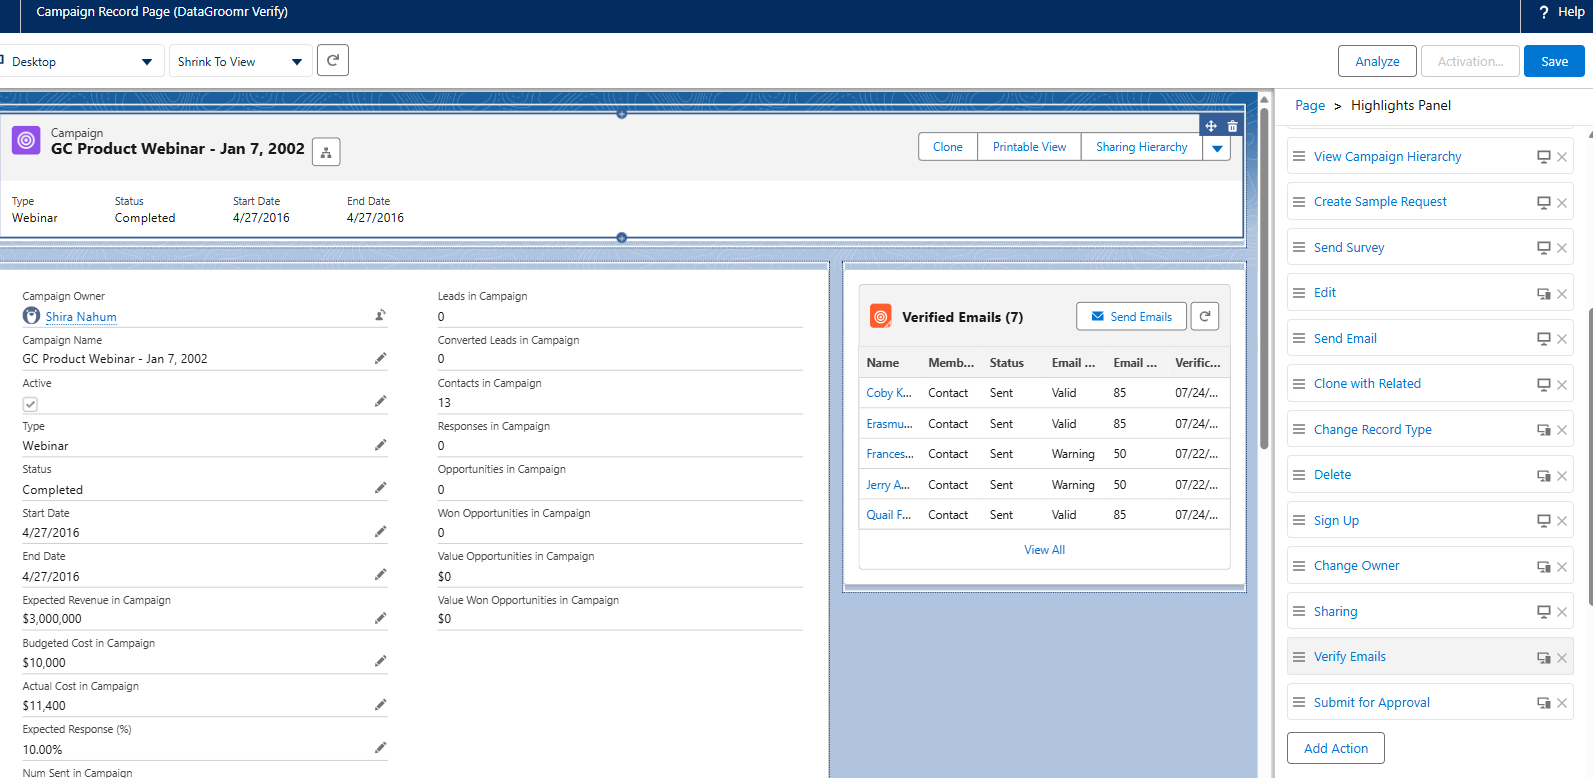Screen dimensions: 1593x778
Task: Toggle the Active checkbox
Action: (x=30, y=404)
